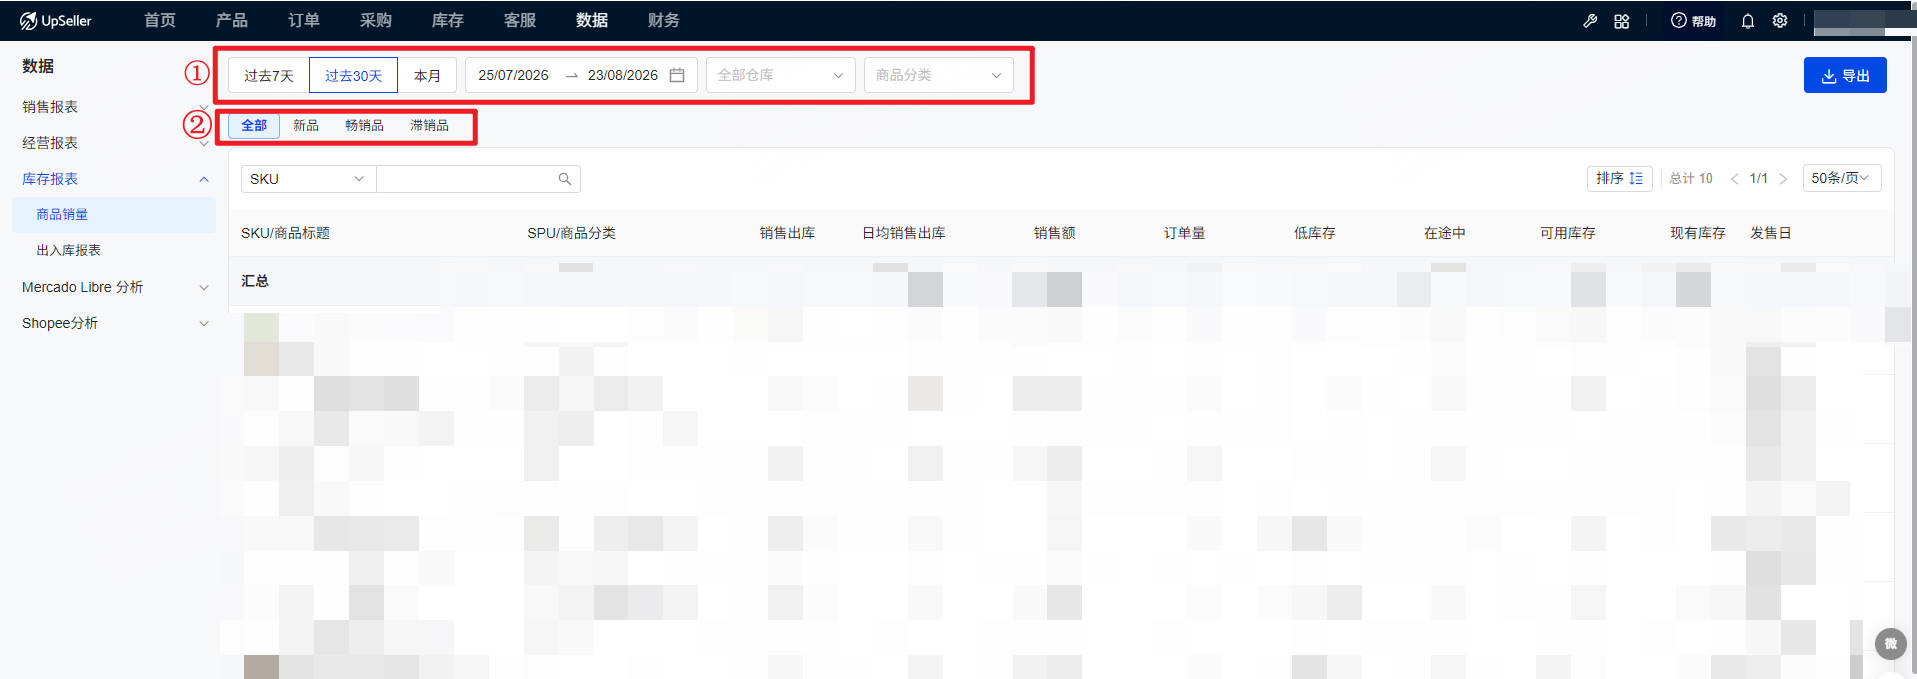
Task: Click the 总计 10 total count
Action: (x=1691, y=178)
